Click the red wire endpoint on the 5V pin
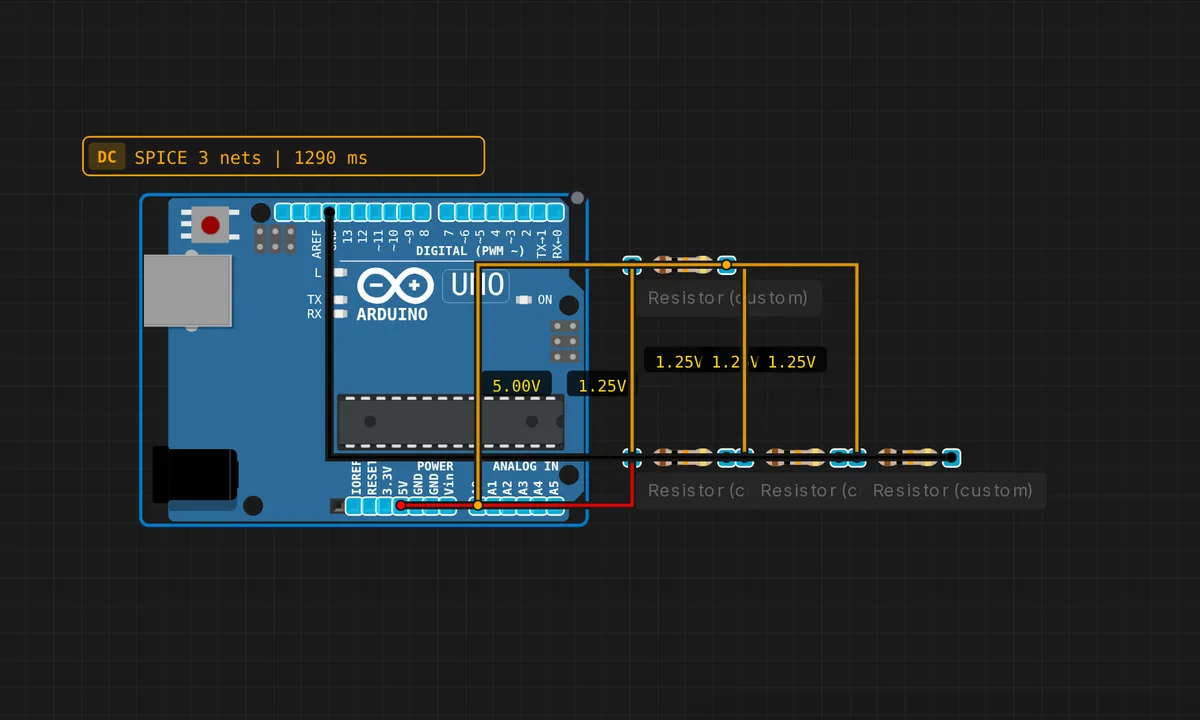 tap(401, 506)
